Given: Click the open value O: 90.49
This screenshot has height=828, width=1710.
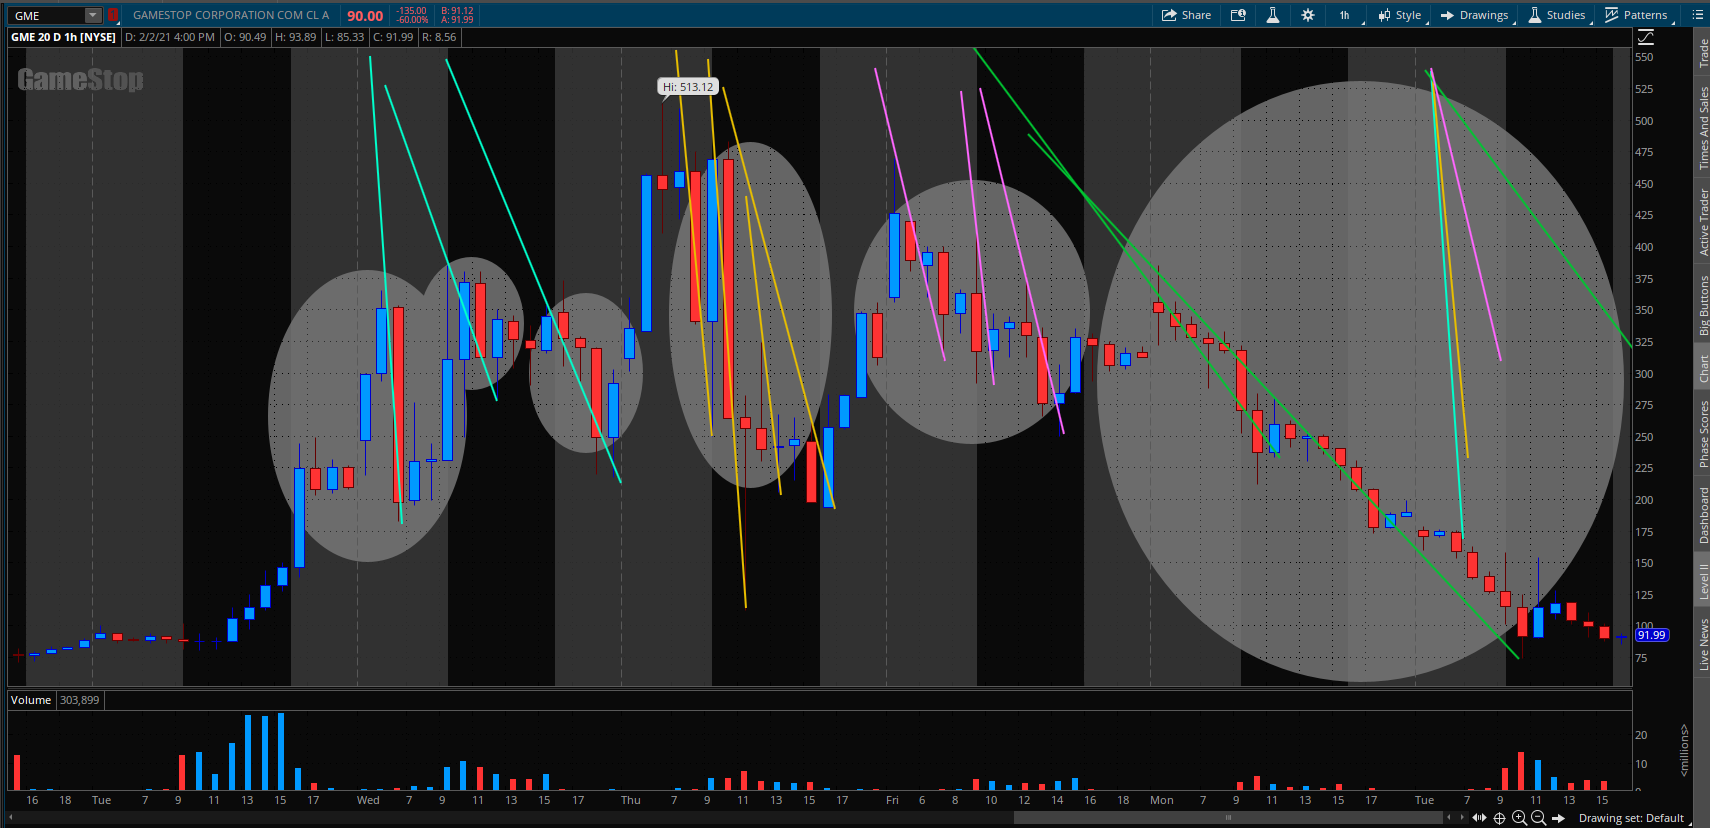Looking at the screenshot, I should [x=245, y=37].
